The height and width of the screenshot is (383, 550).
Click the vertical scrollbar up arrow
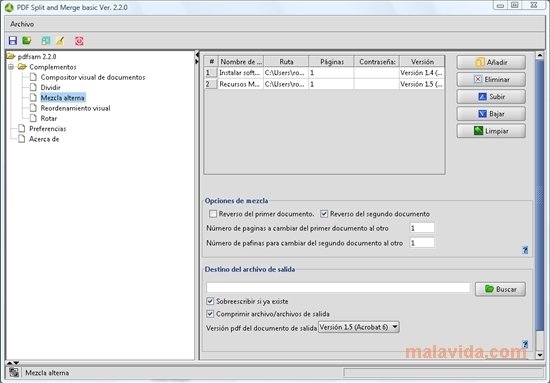(x=540, y=55)
